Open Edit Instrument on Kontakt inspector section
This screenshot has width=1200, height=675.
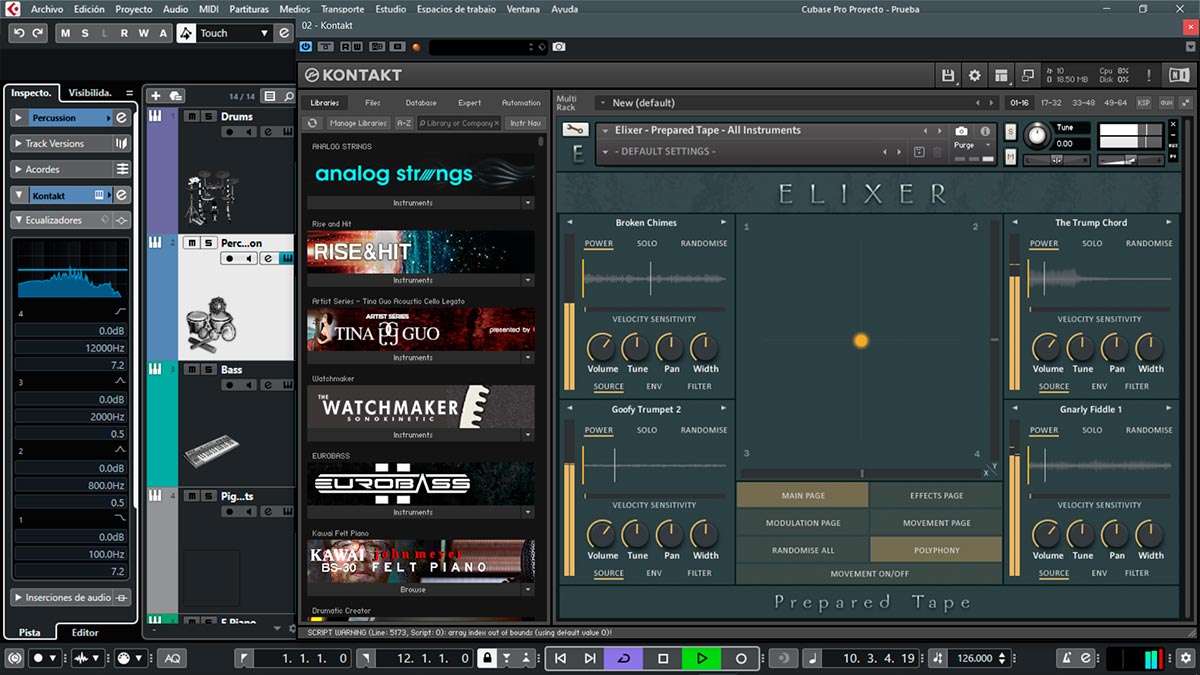121,195
